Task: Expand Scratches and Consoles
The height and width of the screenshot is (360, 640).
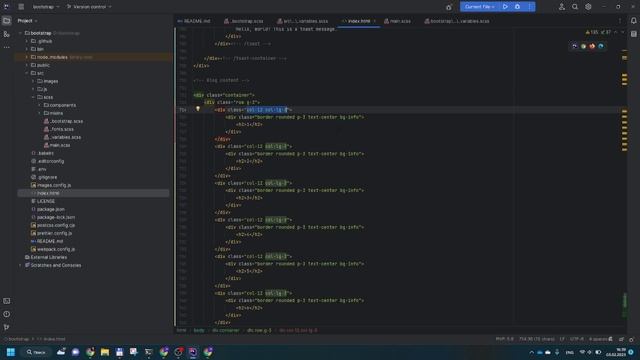Action: tap(20, 265)
